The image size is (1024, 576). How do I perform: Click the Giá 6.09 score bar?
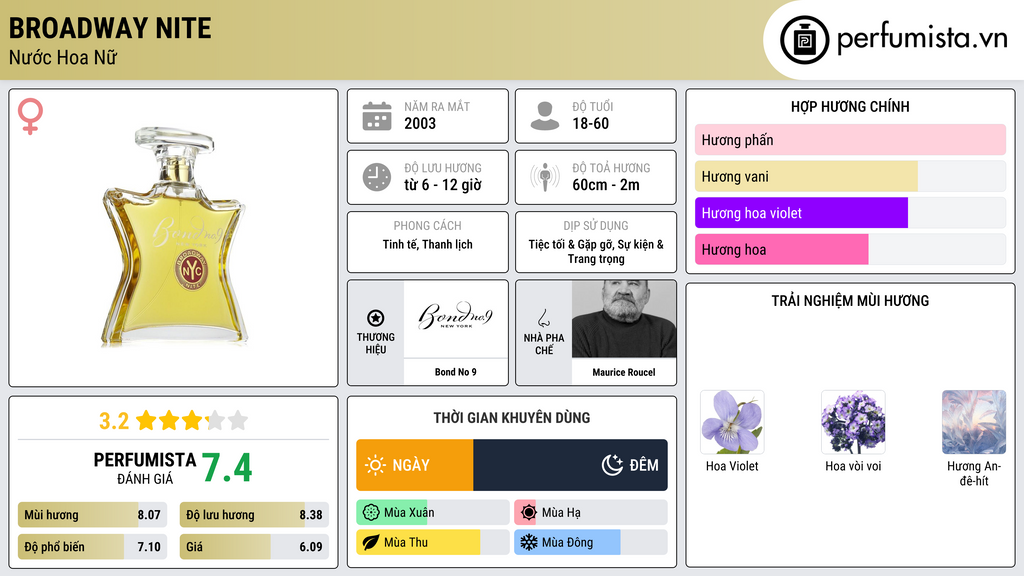point(254,547)
